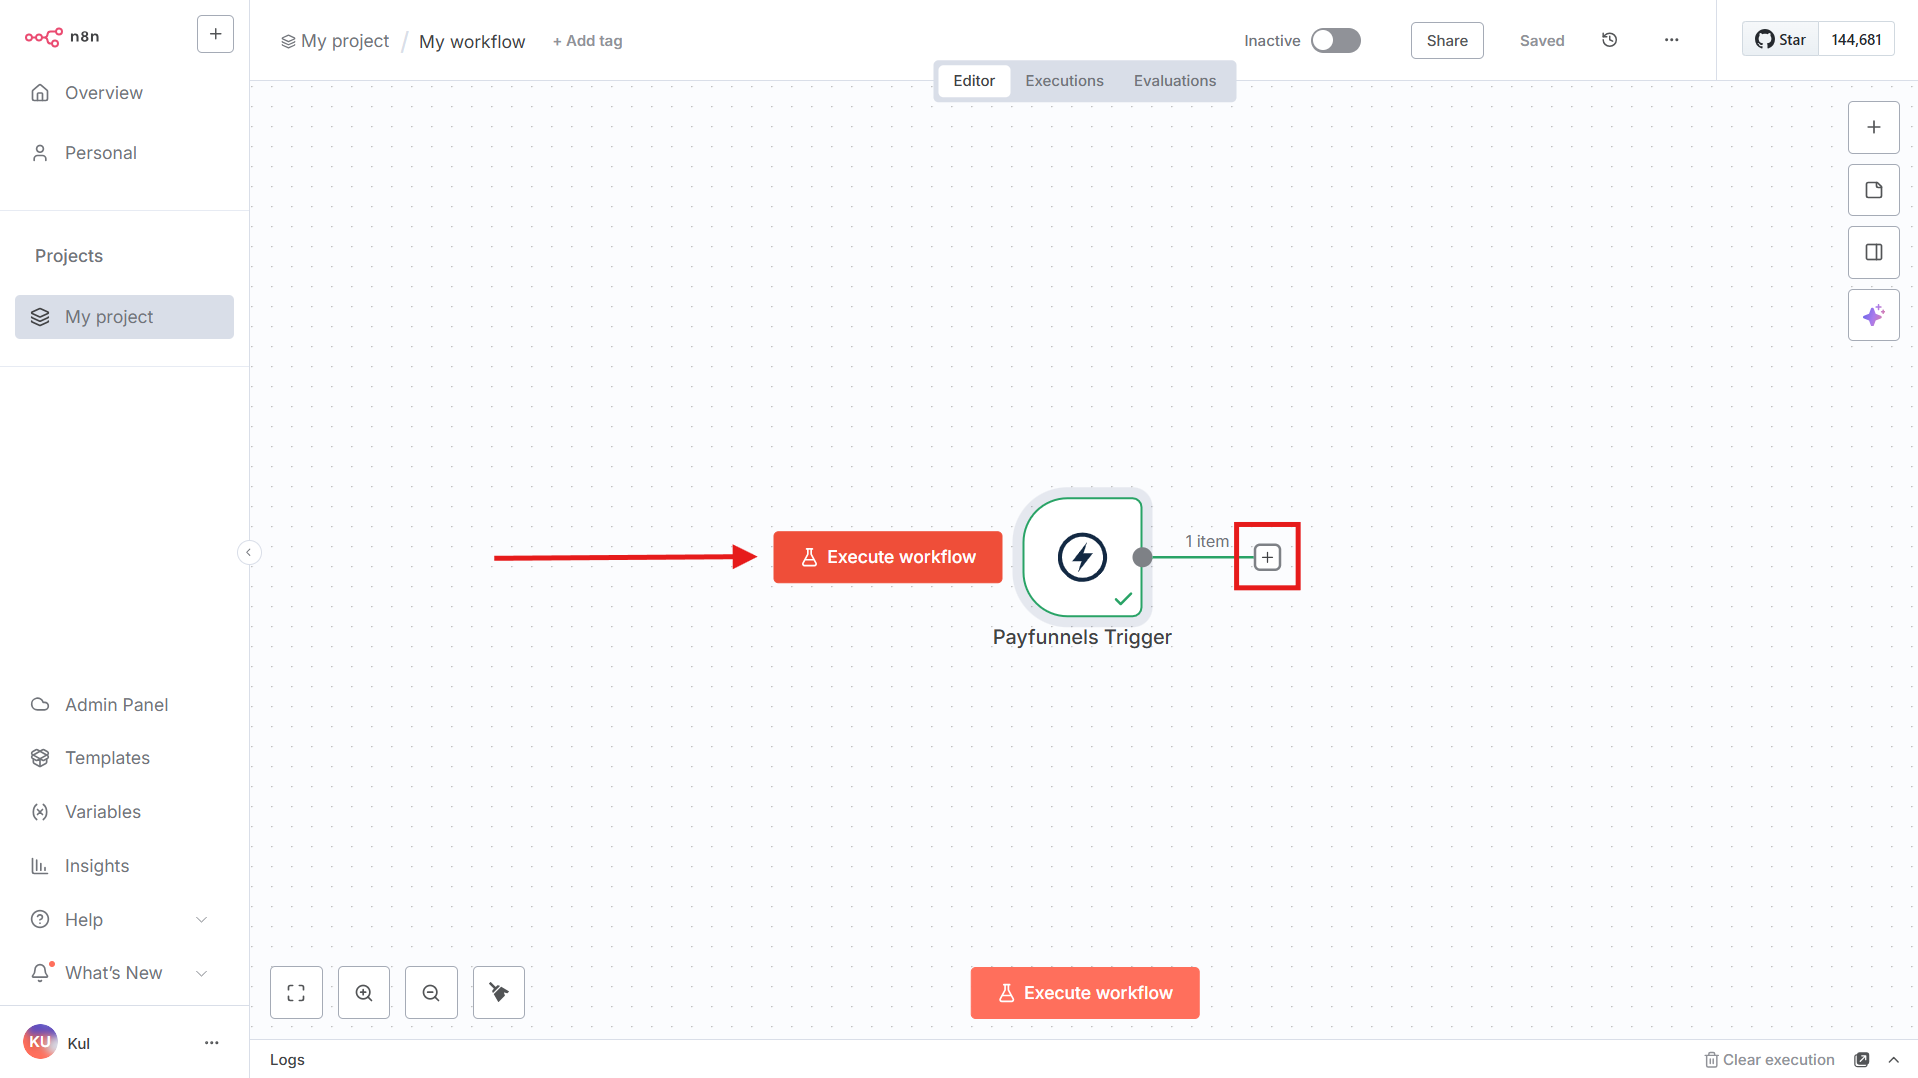
Task: Click the add node plus button top-right of canvas
Action: click(x=1874, y=127)
